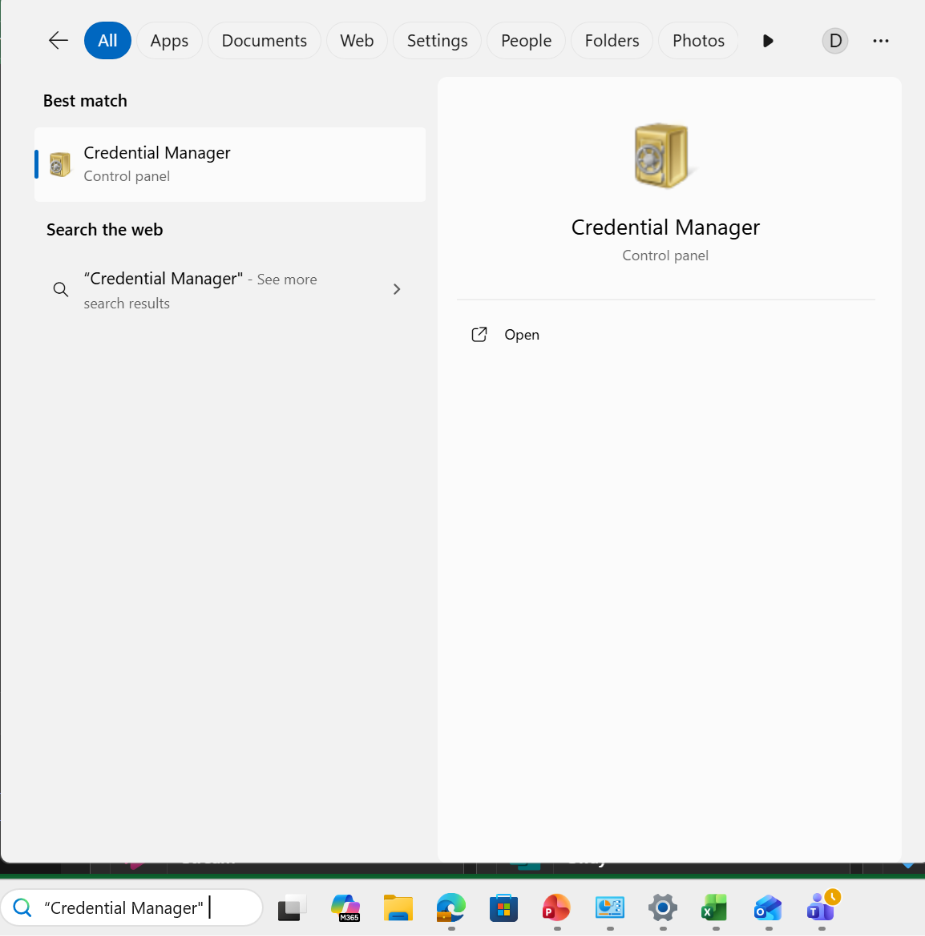
Task: Expand web results with the chevron arrow
Action: (x=397, y=289)
